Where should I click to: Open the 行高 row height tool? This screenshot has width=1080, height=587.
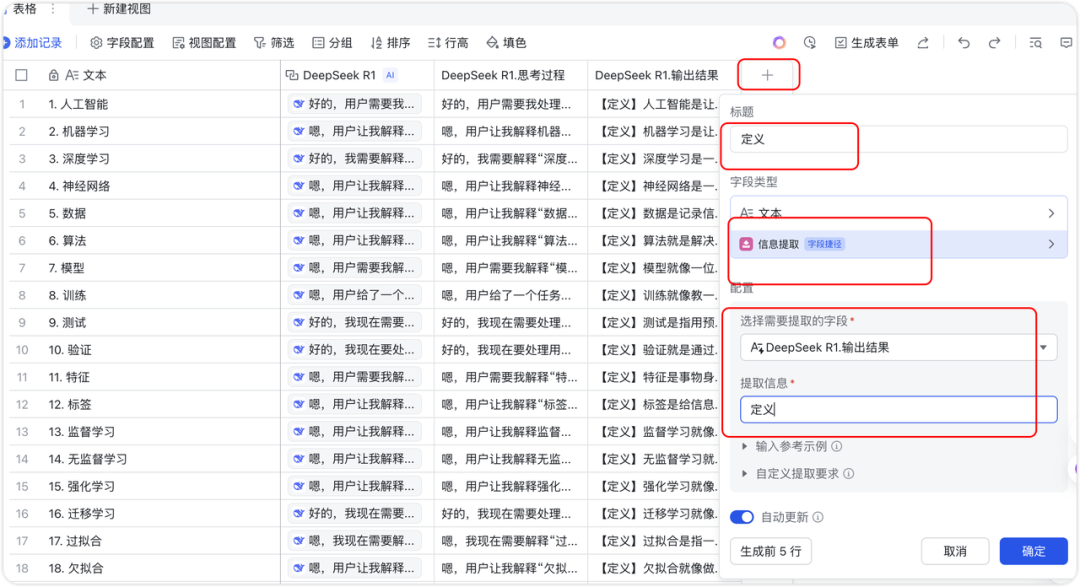click(448, 43)
